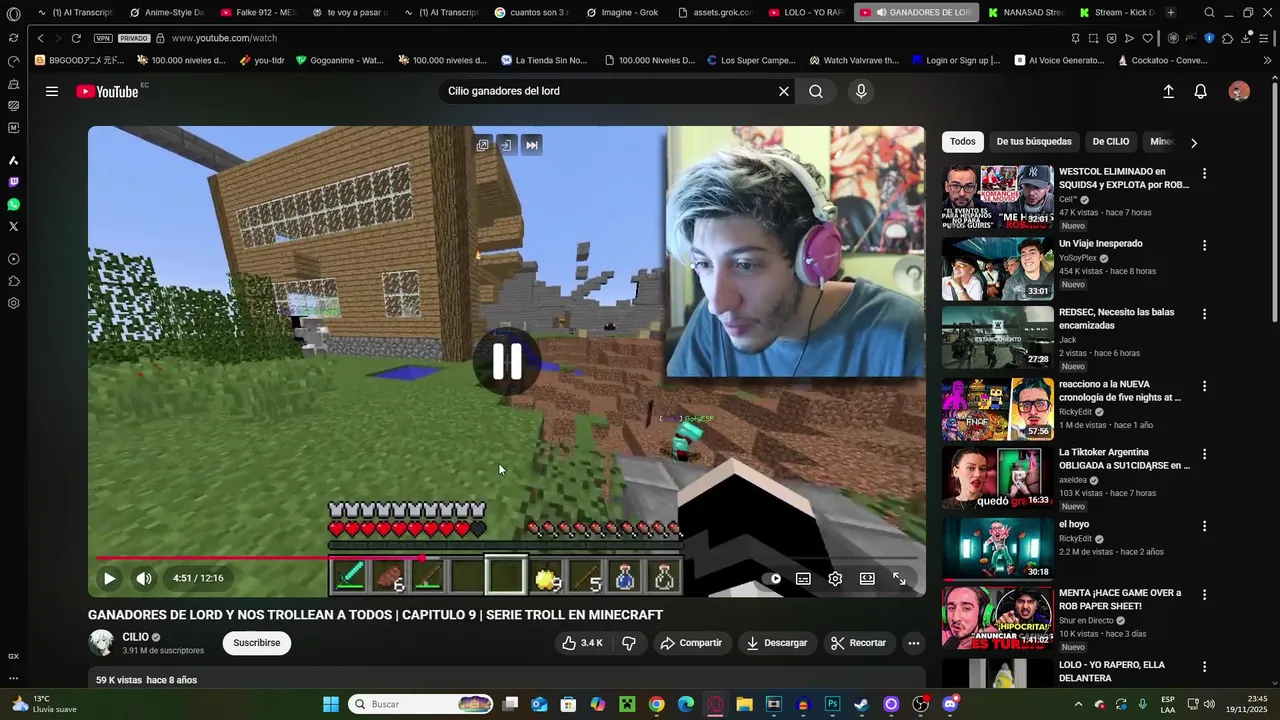
Task: Open the CILIO channel avatar
Action: [101, 643]
